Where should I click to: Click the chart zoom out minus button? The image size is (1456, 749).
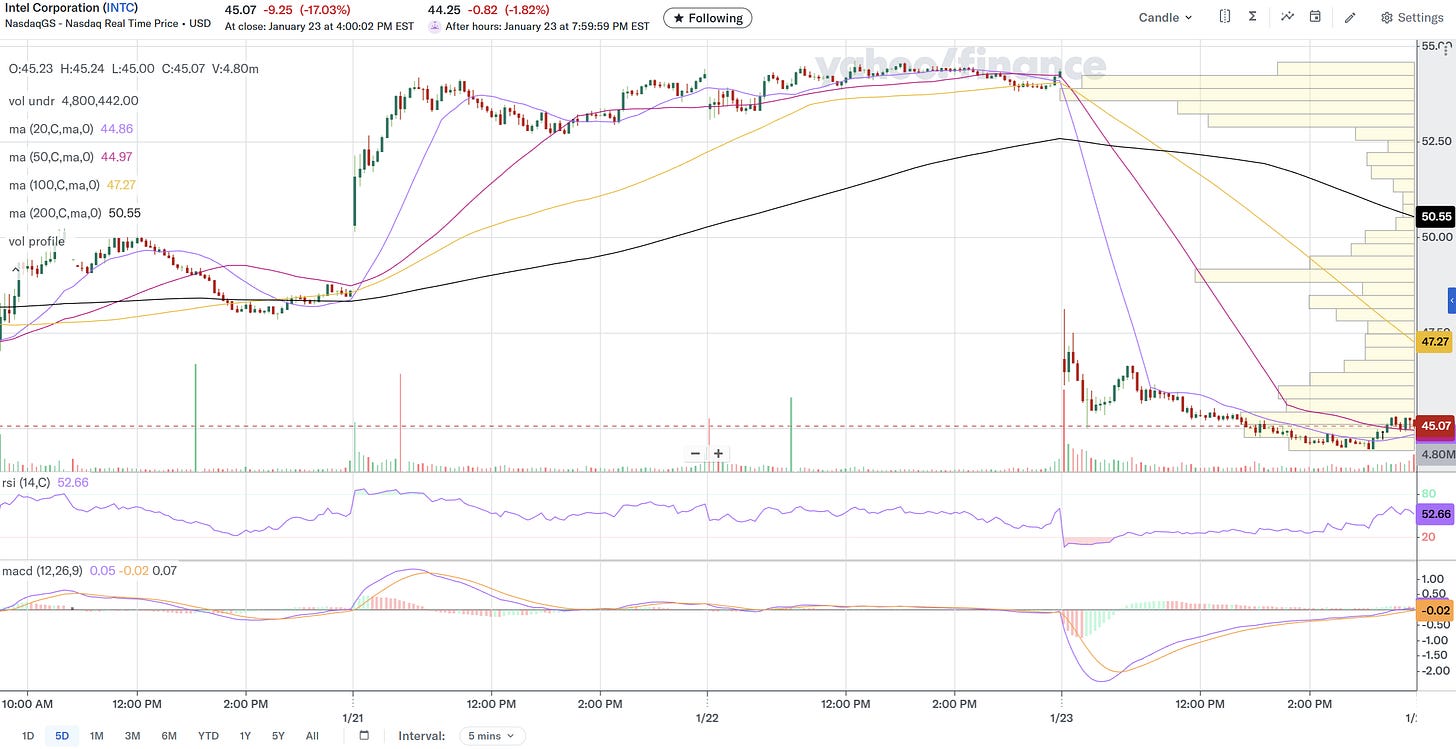pos(695,453)
